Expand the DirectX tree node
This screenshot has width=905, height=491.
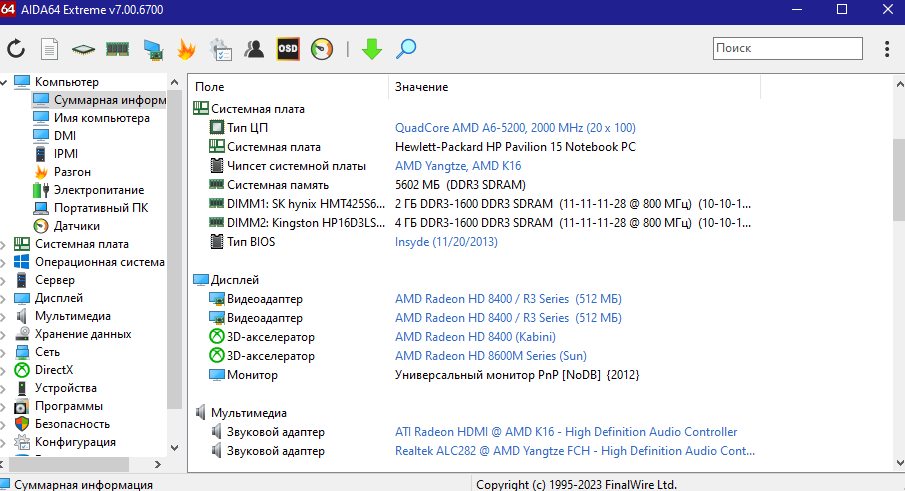pyautogui.click(x=3, y=370)
